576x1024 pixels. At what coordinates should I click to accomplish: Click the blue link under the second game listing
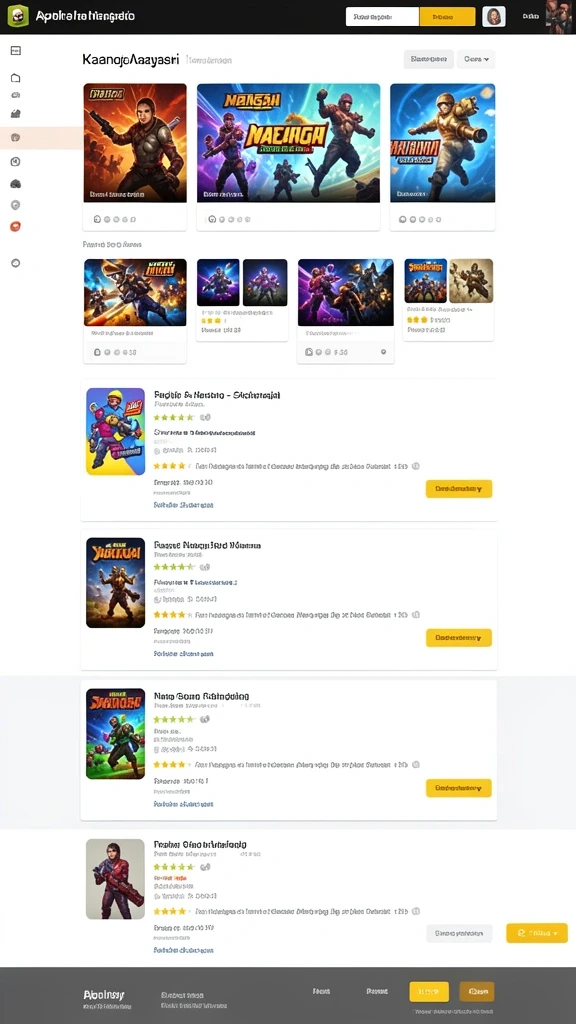click(184, 654)
